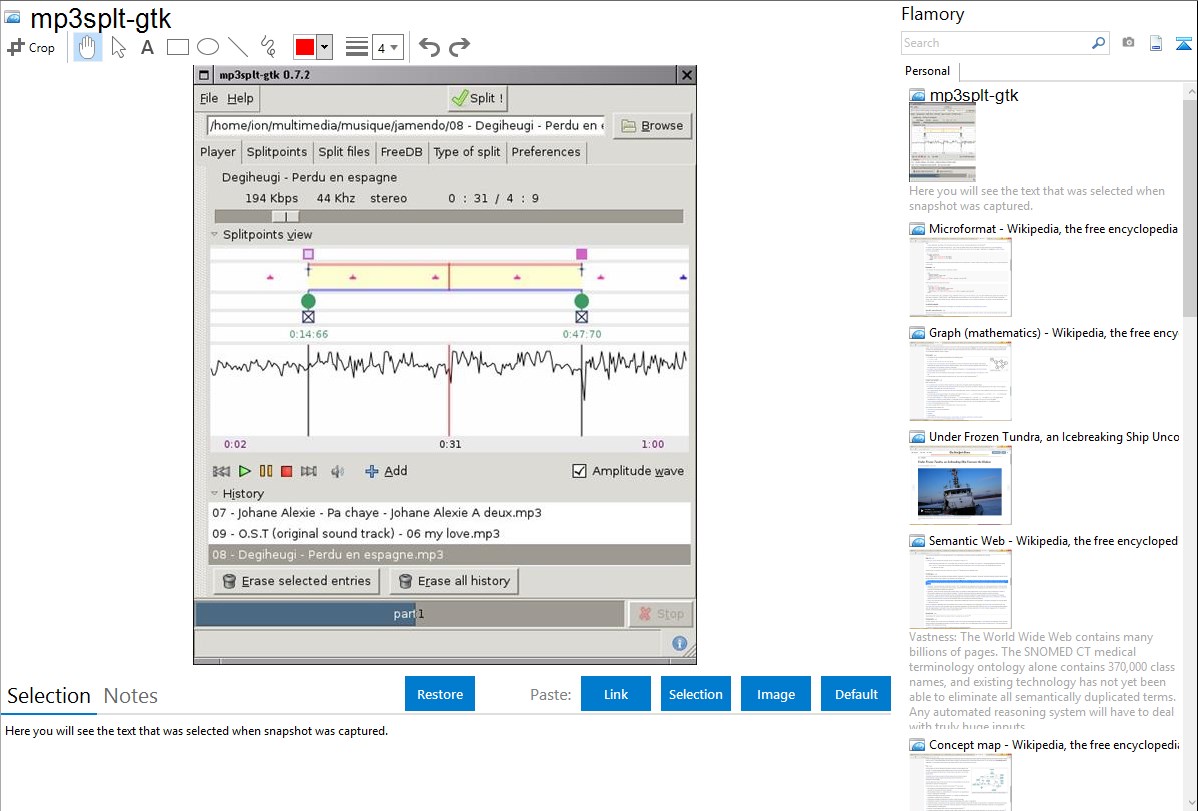
Task: Open the Semantic Web snapshot thumbnail
Action: [x=960, y=589]
